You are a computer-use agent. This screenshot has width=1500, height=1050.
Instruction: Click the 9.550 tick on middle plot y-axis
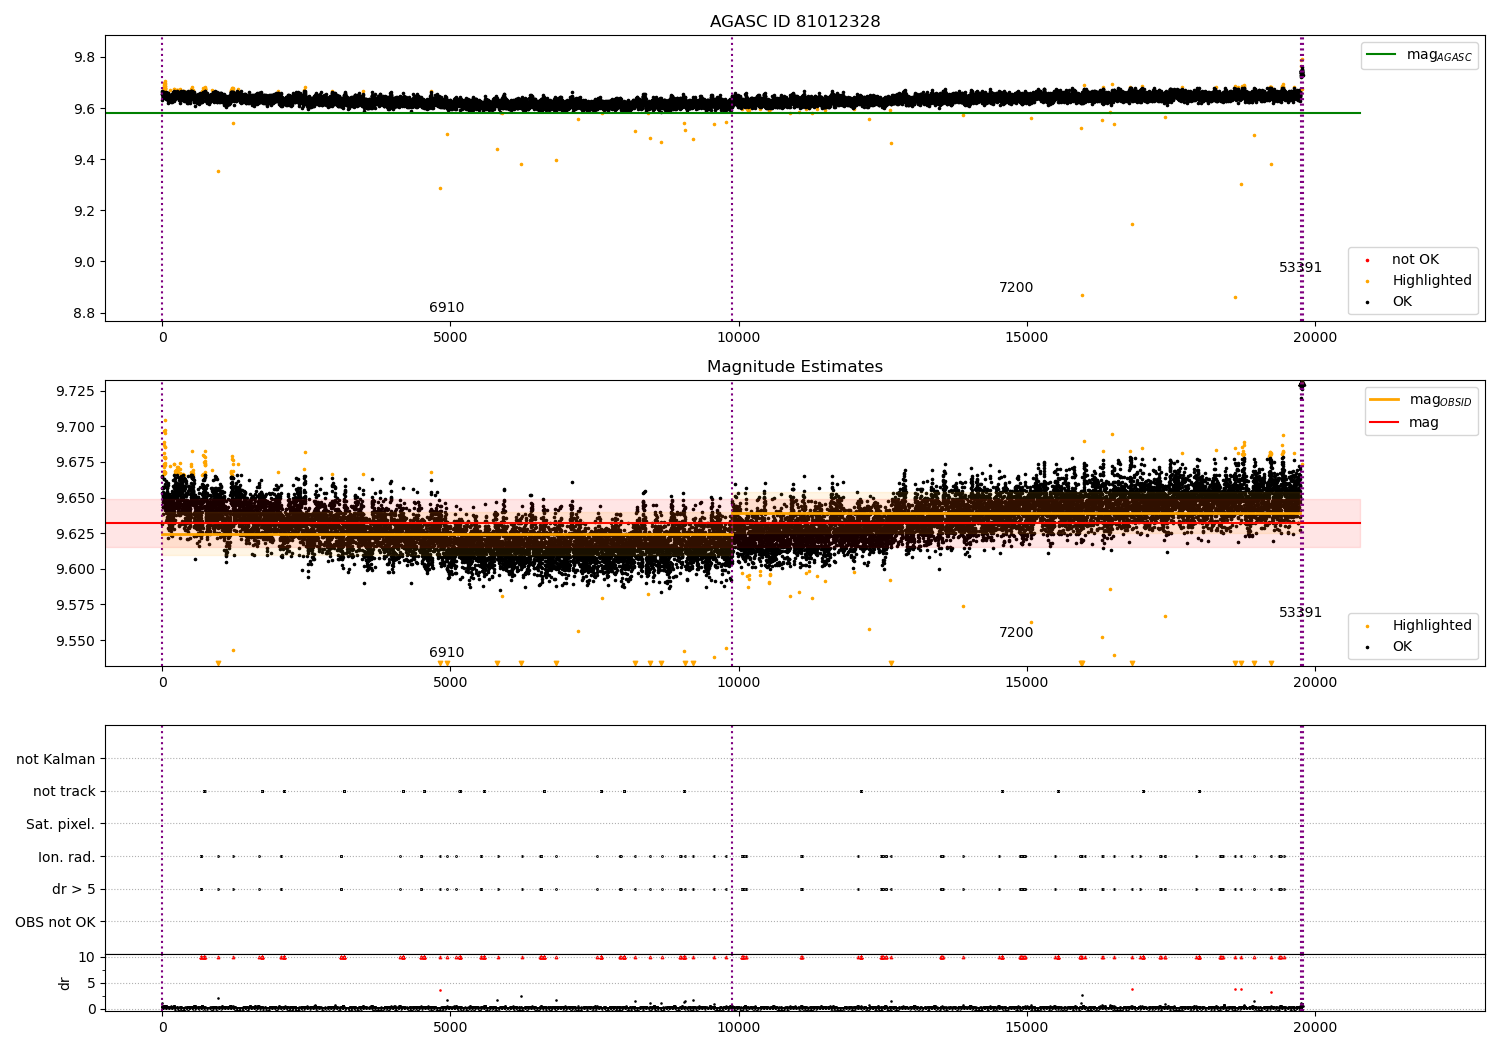coord(76,641)
